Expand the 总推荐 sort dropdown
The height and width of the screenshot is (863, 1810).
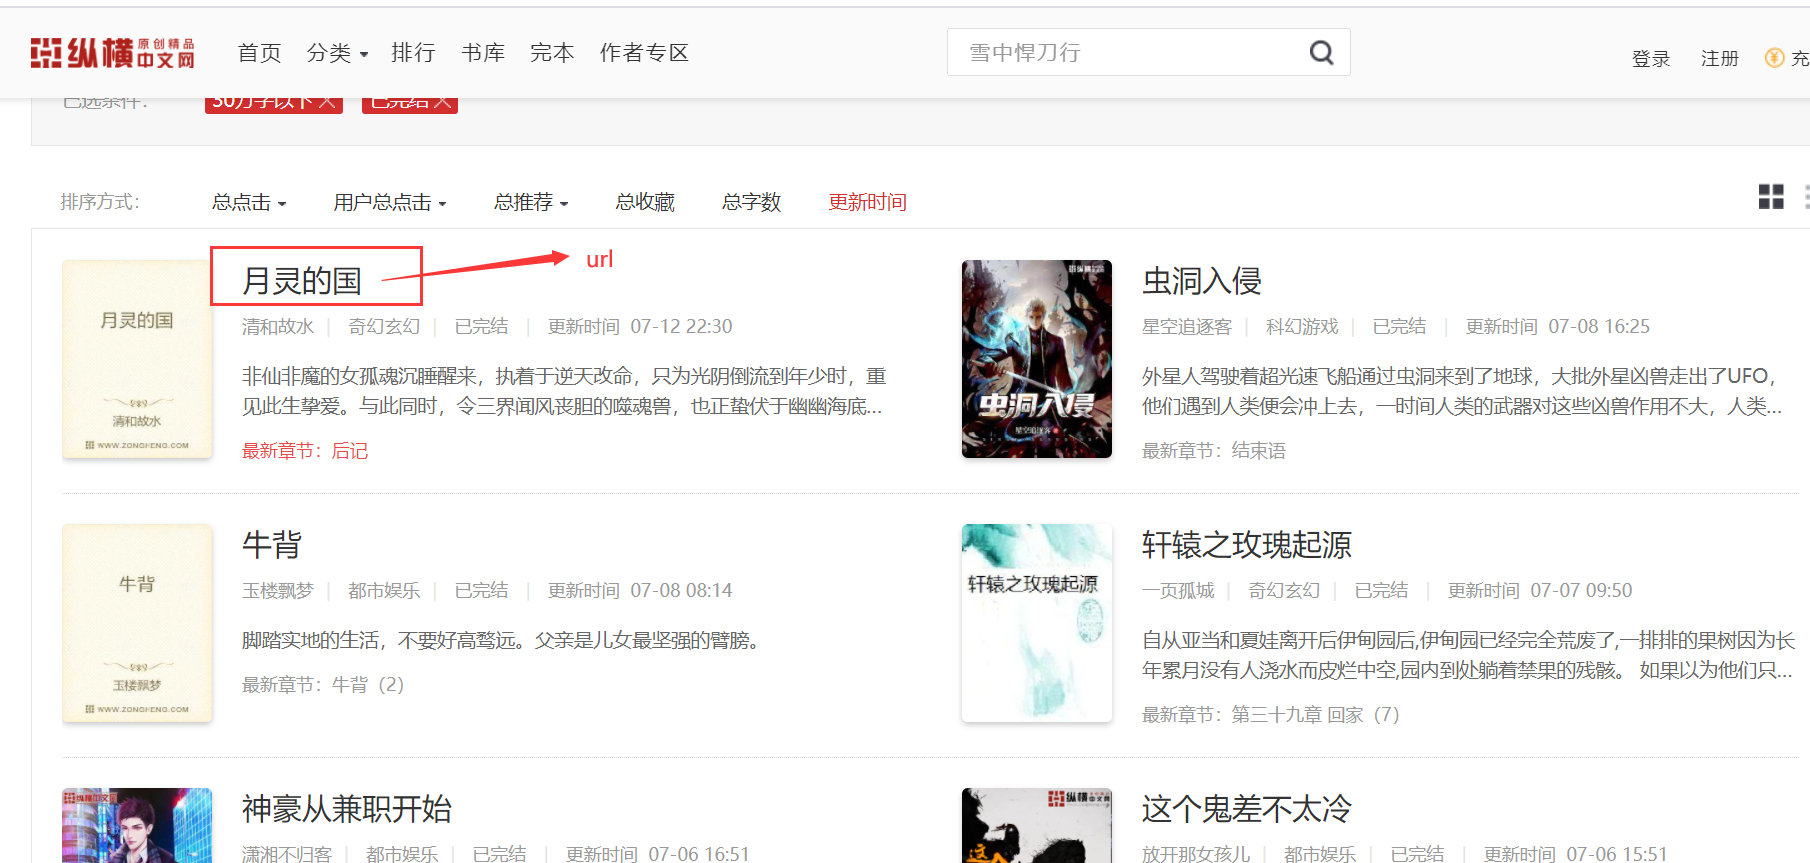[x=531, y=202]
